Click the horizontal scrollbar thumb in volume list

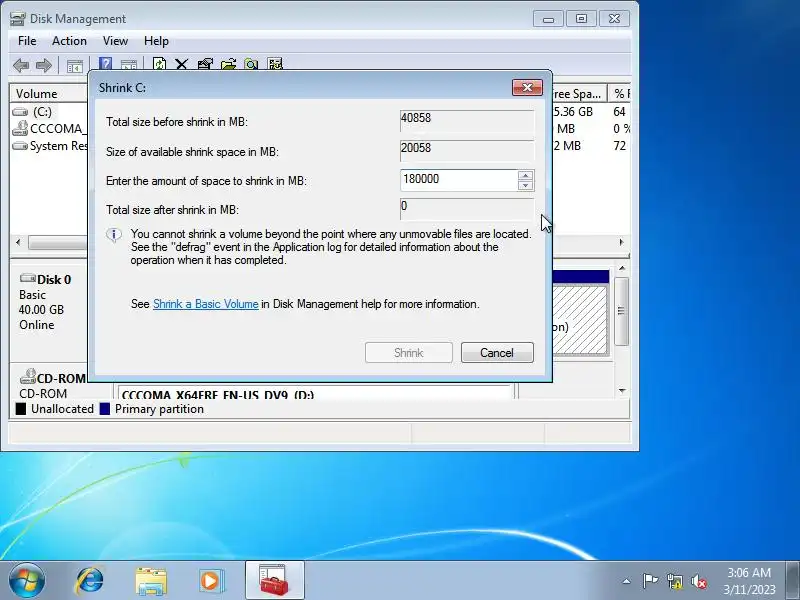(x=57, y=242)
